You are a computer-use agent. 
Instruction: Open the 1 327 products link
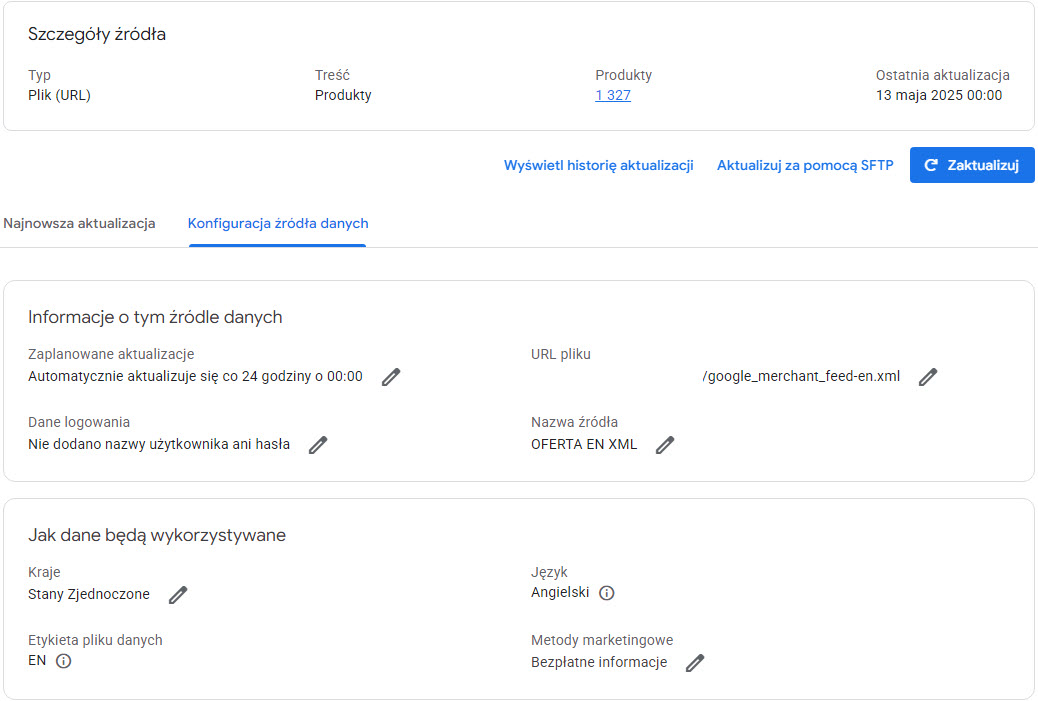613,96
